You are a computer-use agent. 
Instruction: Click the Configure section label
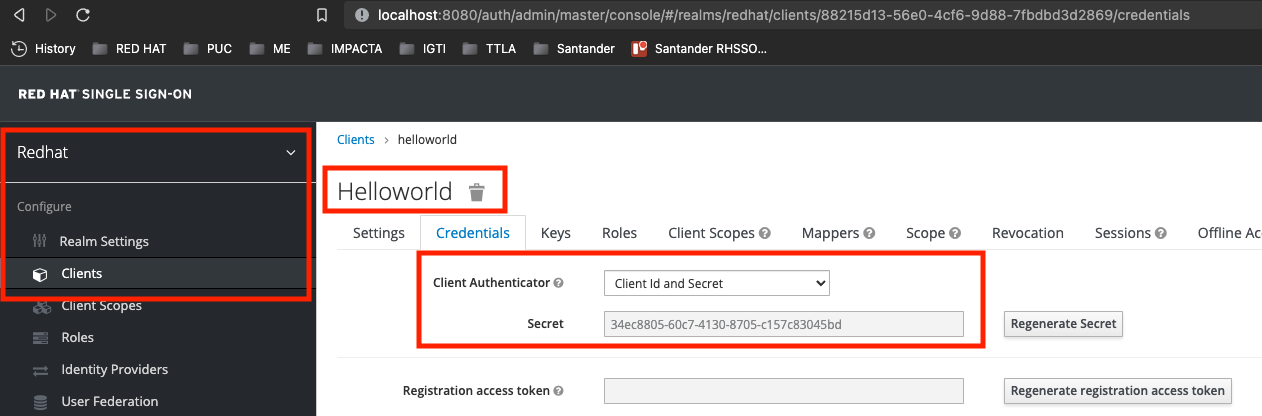click(44, 207)
